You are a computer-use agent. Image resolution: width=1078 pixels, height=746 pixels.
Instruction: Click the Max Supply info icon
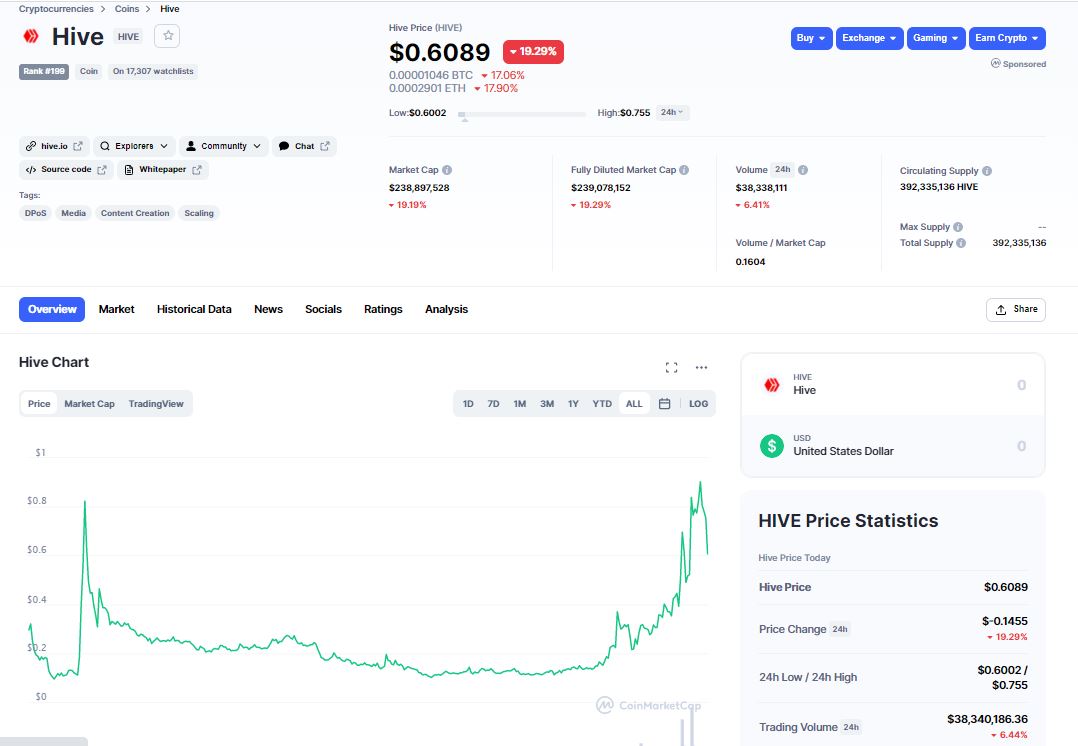[x=958, y=227]
